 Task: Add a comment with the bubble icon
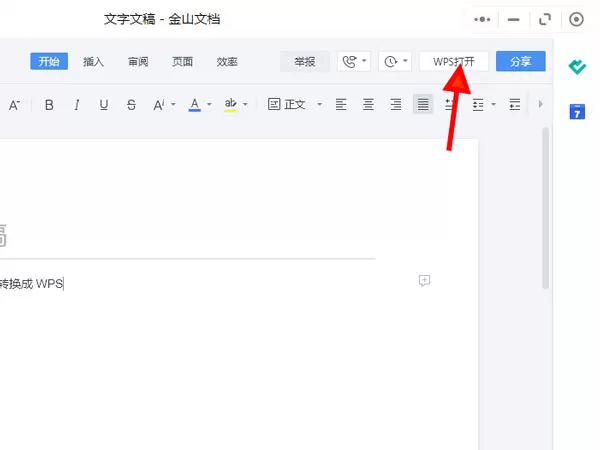click(424, 280)
